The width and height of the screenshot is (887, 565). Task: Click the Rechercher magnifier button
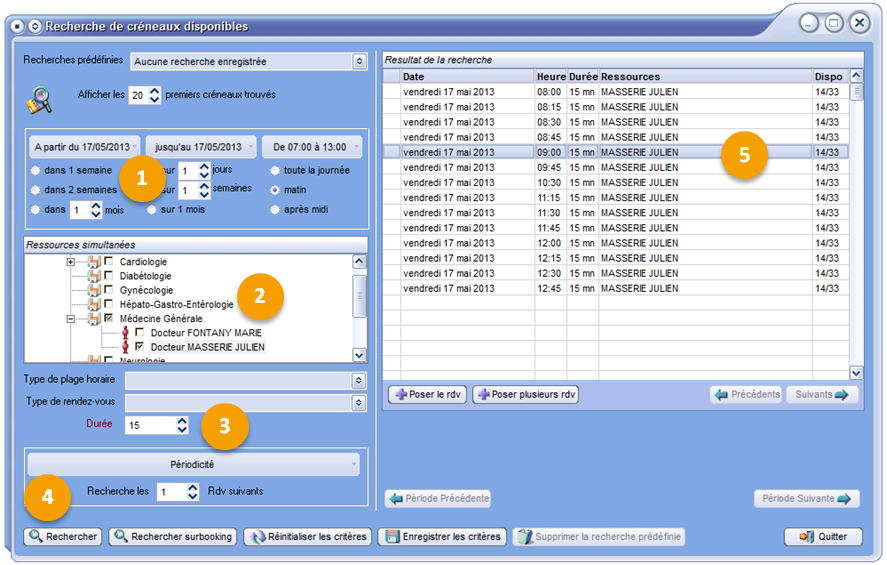coord(63,537)
